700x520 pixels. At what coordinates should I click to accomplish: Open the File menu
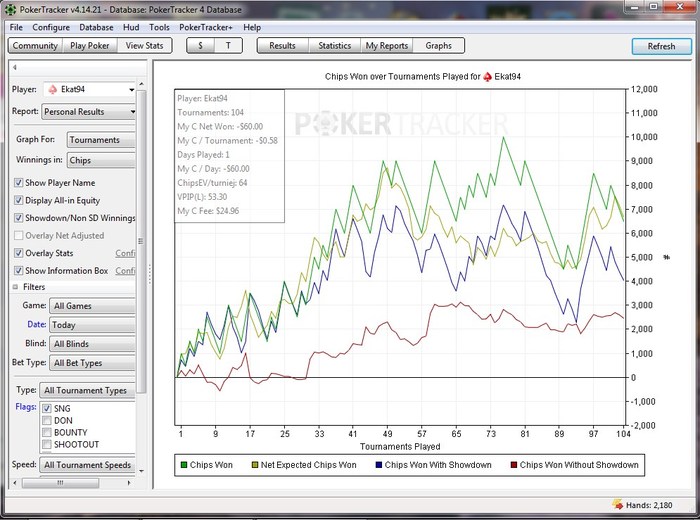[x=16, y=27]
